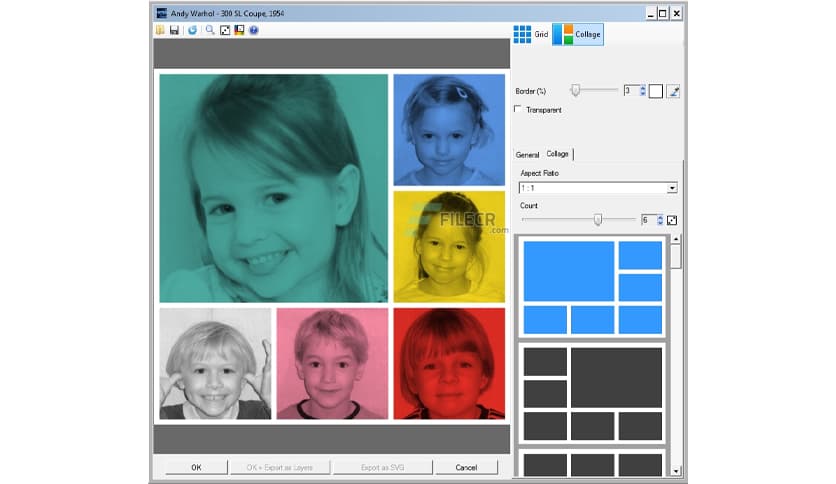
Task: Click the layout list scroll down arrow
Action: (x=676, y=471)
